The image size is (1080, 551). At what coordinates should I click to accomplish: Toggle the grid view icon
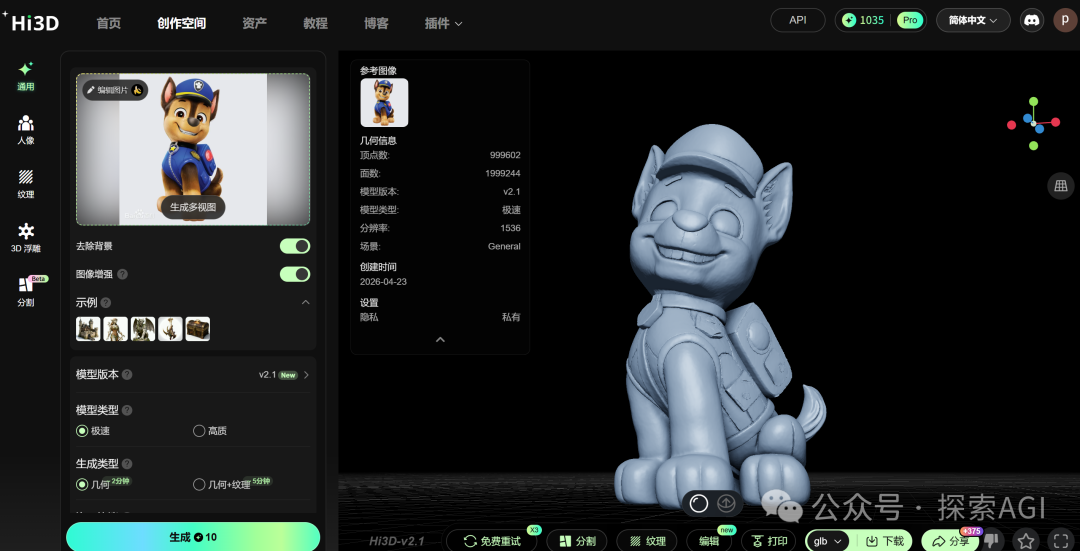(x=1061, y=186)
